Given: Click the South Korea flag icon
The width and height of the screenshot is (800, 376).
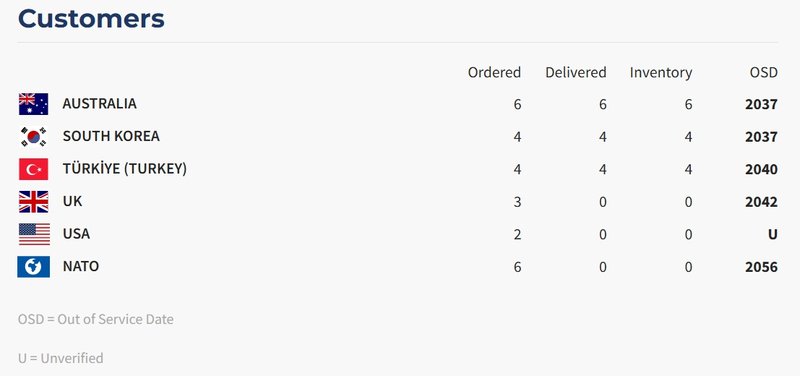Looking at the screenshot, I should coord(33,137).
